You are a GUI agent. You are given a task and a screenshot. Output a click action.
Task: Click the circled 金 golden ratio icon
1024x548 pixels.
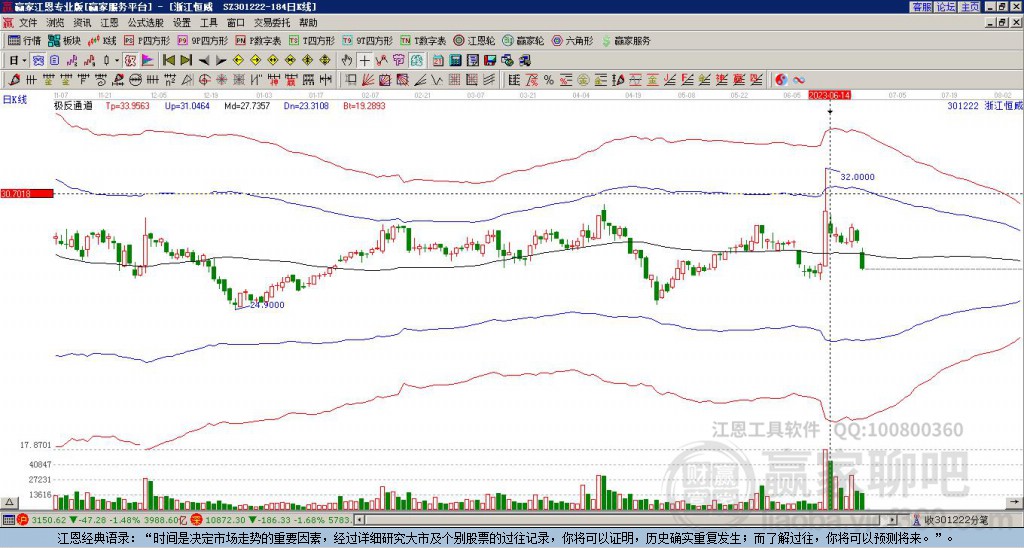(x=583, y=80)
